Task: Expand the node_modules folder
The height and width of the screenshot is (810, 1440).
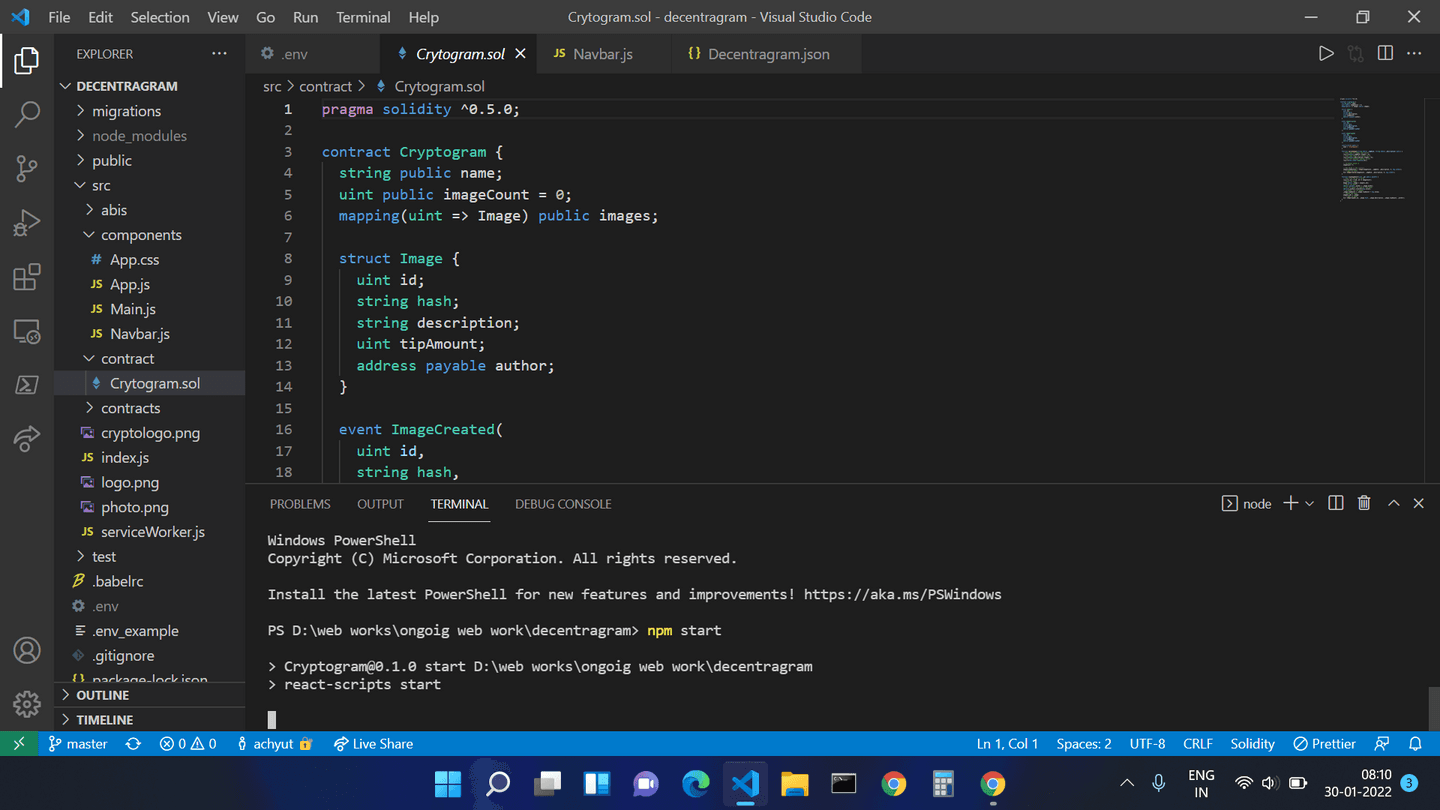Action: pyautogui.click(x=150, y=136)
